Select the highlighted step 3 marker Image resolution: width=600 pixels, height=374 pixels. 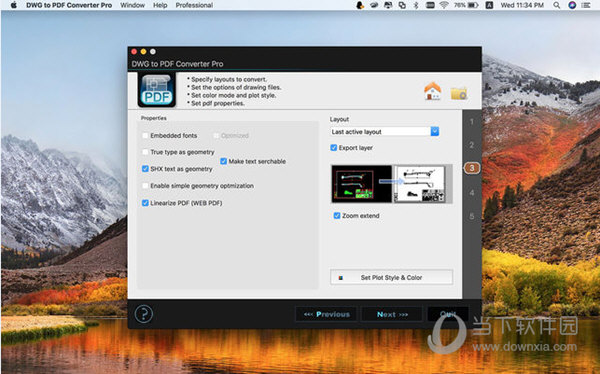[472, 168]
